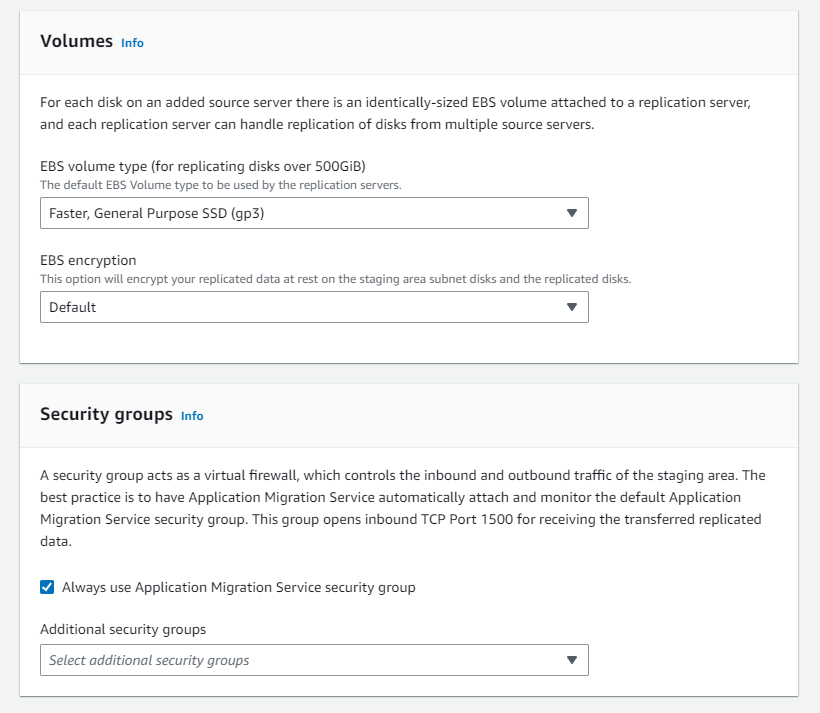Click the dropdown arrow for EBS volume type

572,213
